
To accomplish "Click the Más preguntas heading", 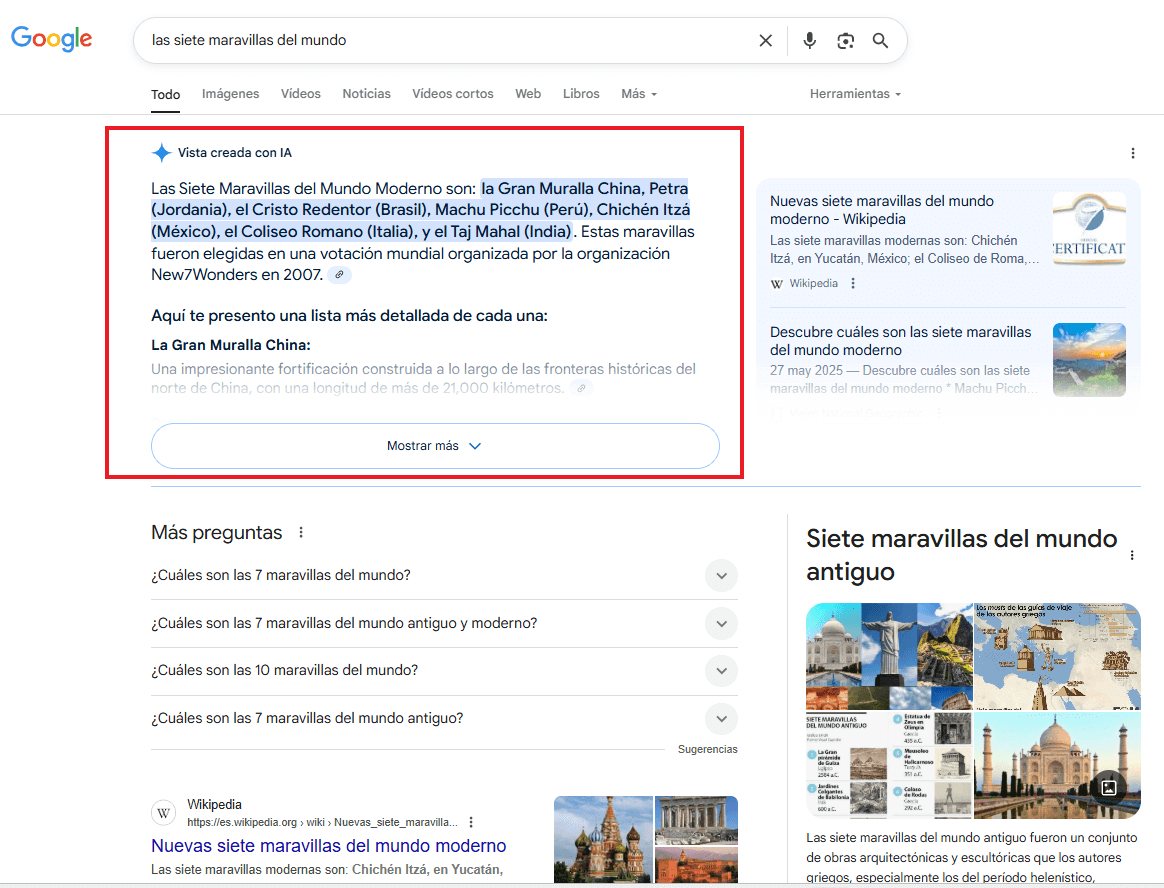I will coord(217,532).
